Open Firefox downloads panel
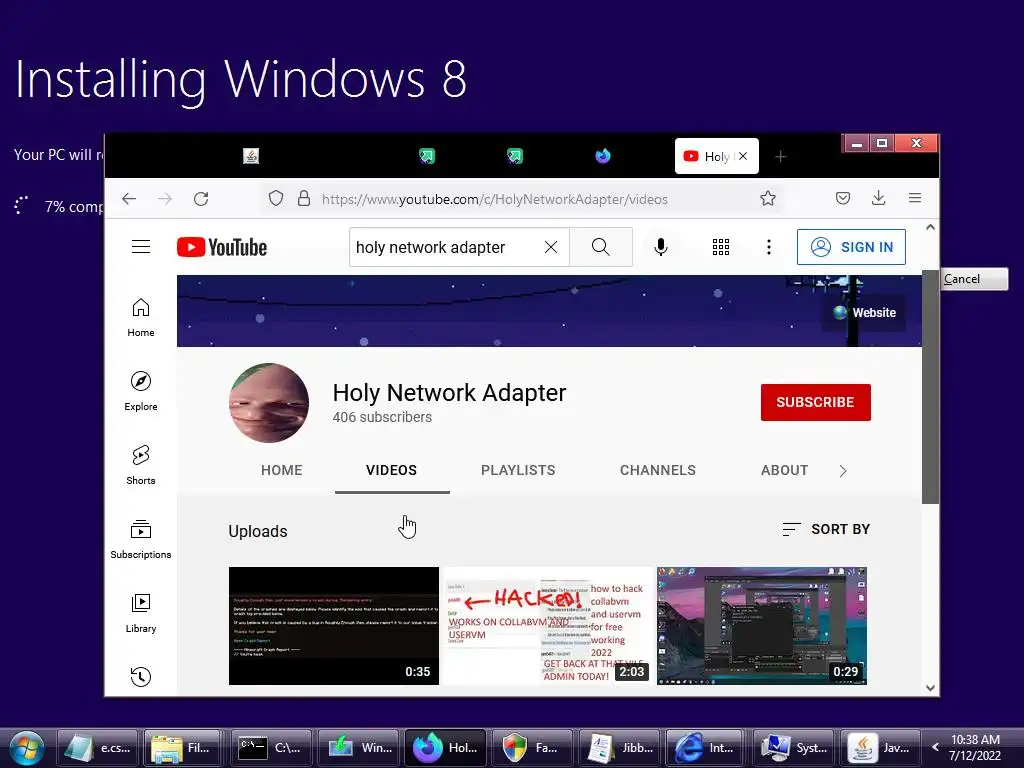1024x768 pixels. (x=878, y=198)
